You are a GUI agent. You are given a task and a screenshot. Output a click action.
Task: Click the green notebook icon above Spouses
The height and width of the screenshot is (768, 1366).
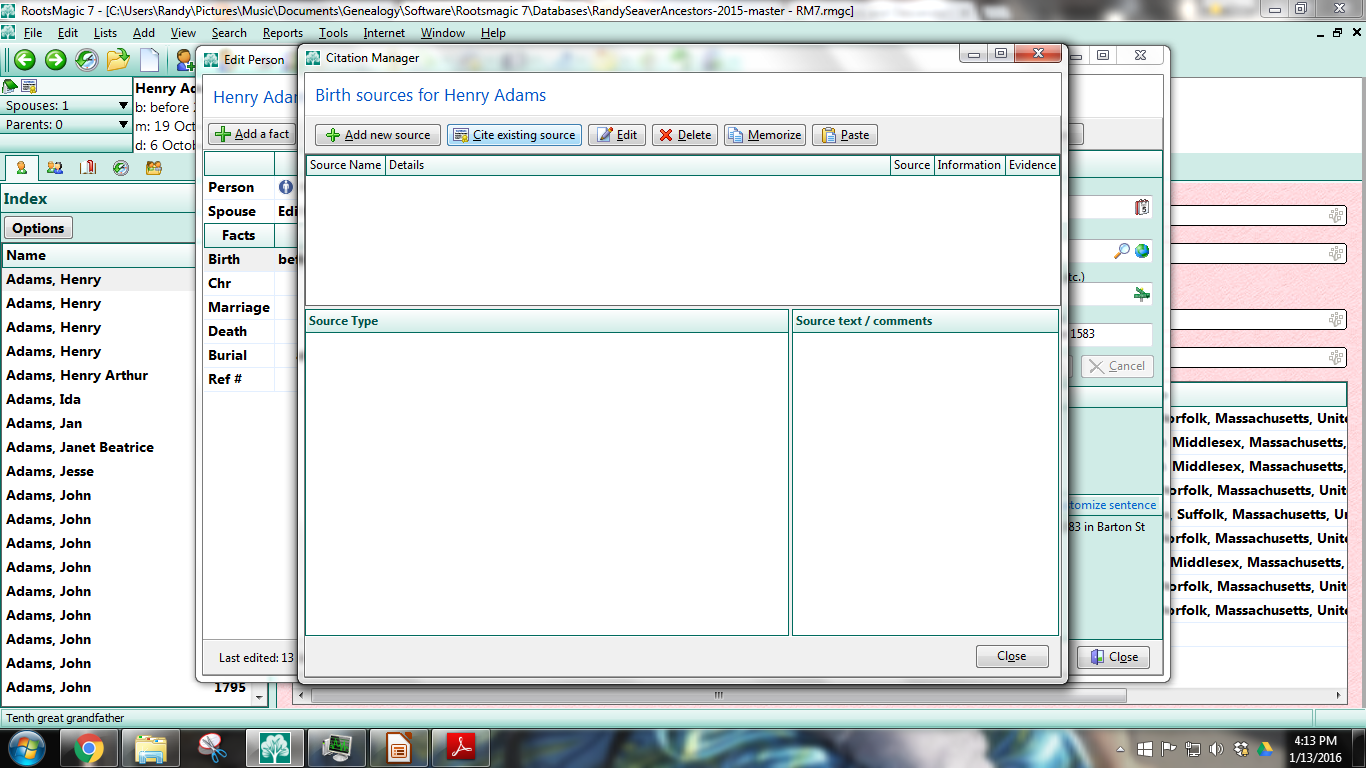(10, 86)
